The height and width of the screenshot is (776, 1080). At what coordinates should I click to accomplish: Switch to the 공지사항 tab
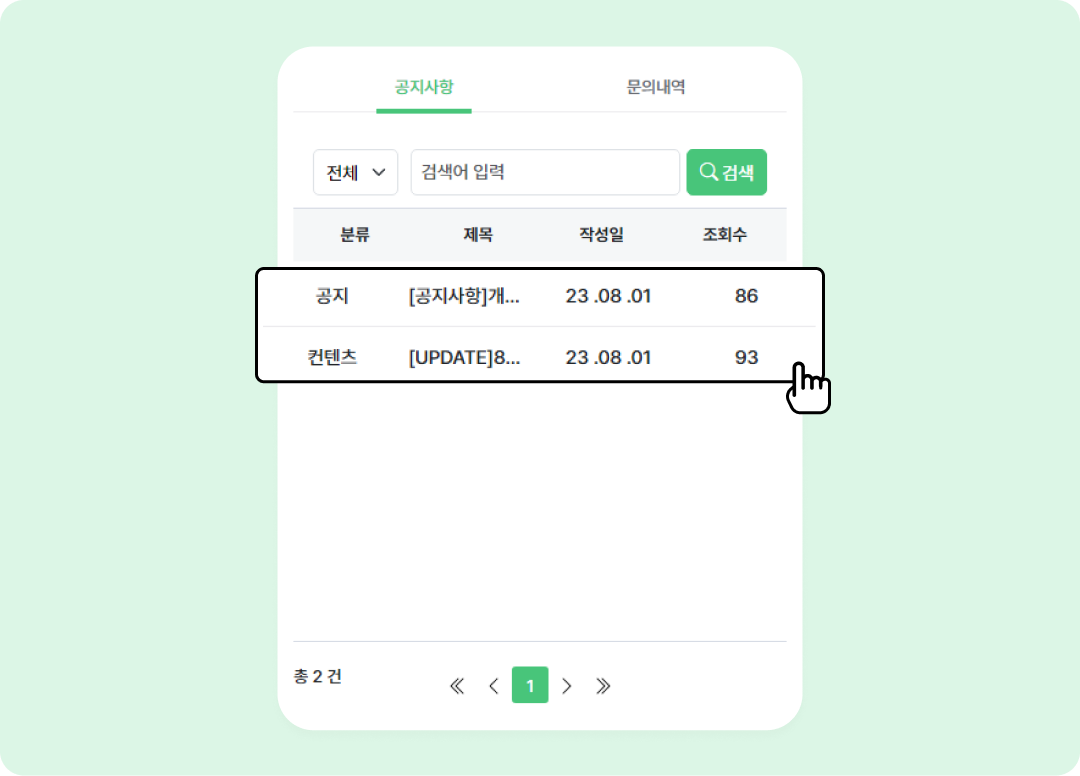(424, 87)
